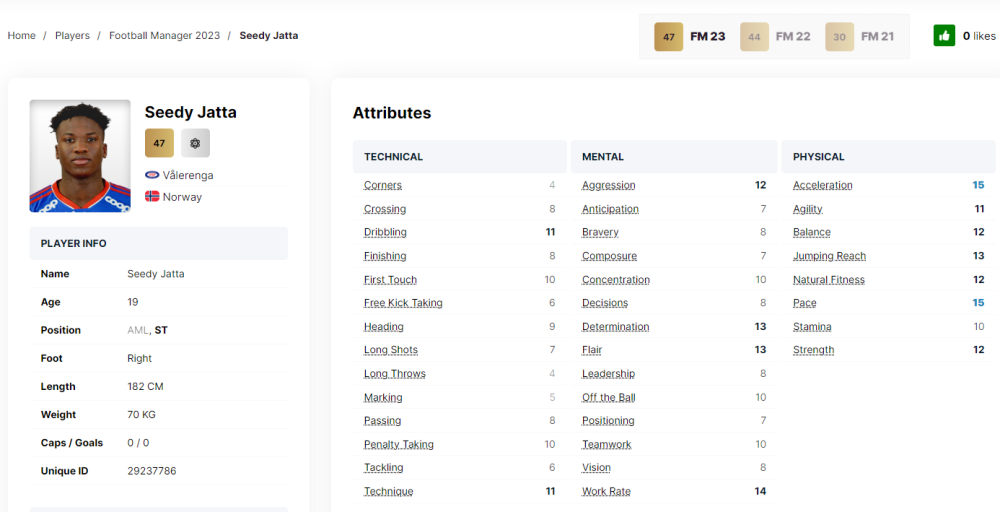1000x512 pixels.
Task: Click the 47 rating badge for FM 23
Action: [x=669, y=37]
